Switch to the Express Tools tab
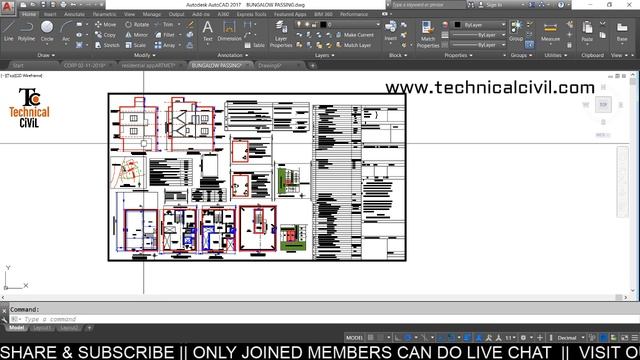This screenshot has height=360, width=640. pyautogui.click(x=251, y=14)
